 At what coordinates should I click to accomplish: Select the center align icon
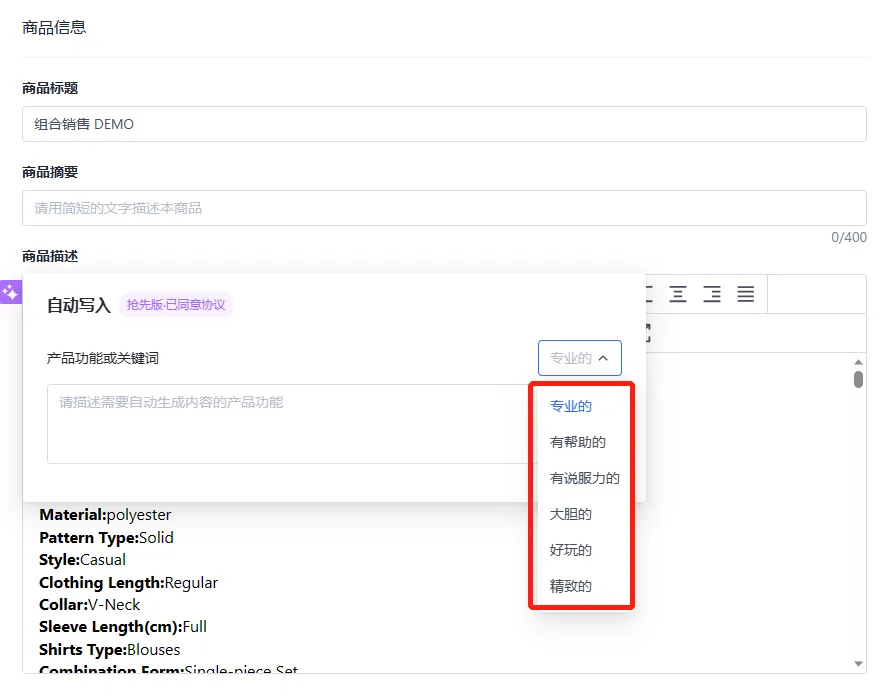(678, 294)
